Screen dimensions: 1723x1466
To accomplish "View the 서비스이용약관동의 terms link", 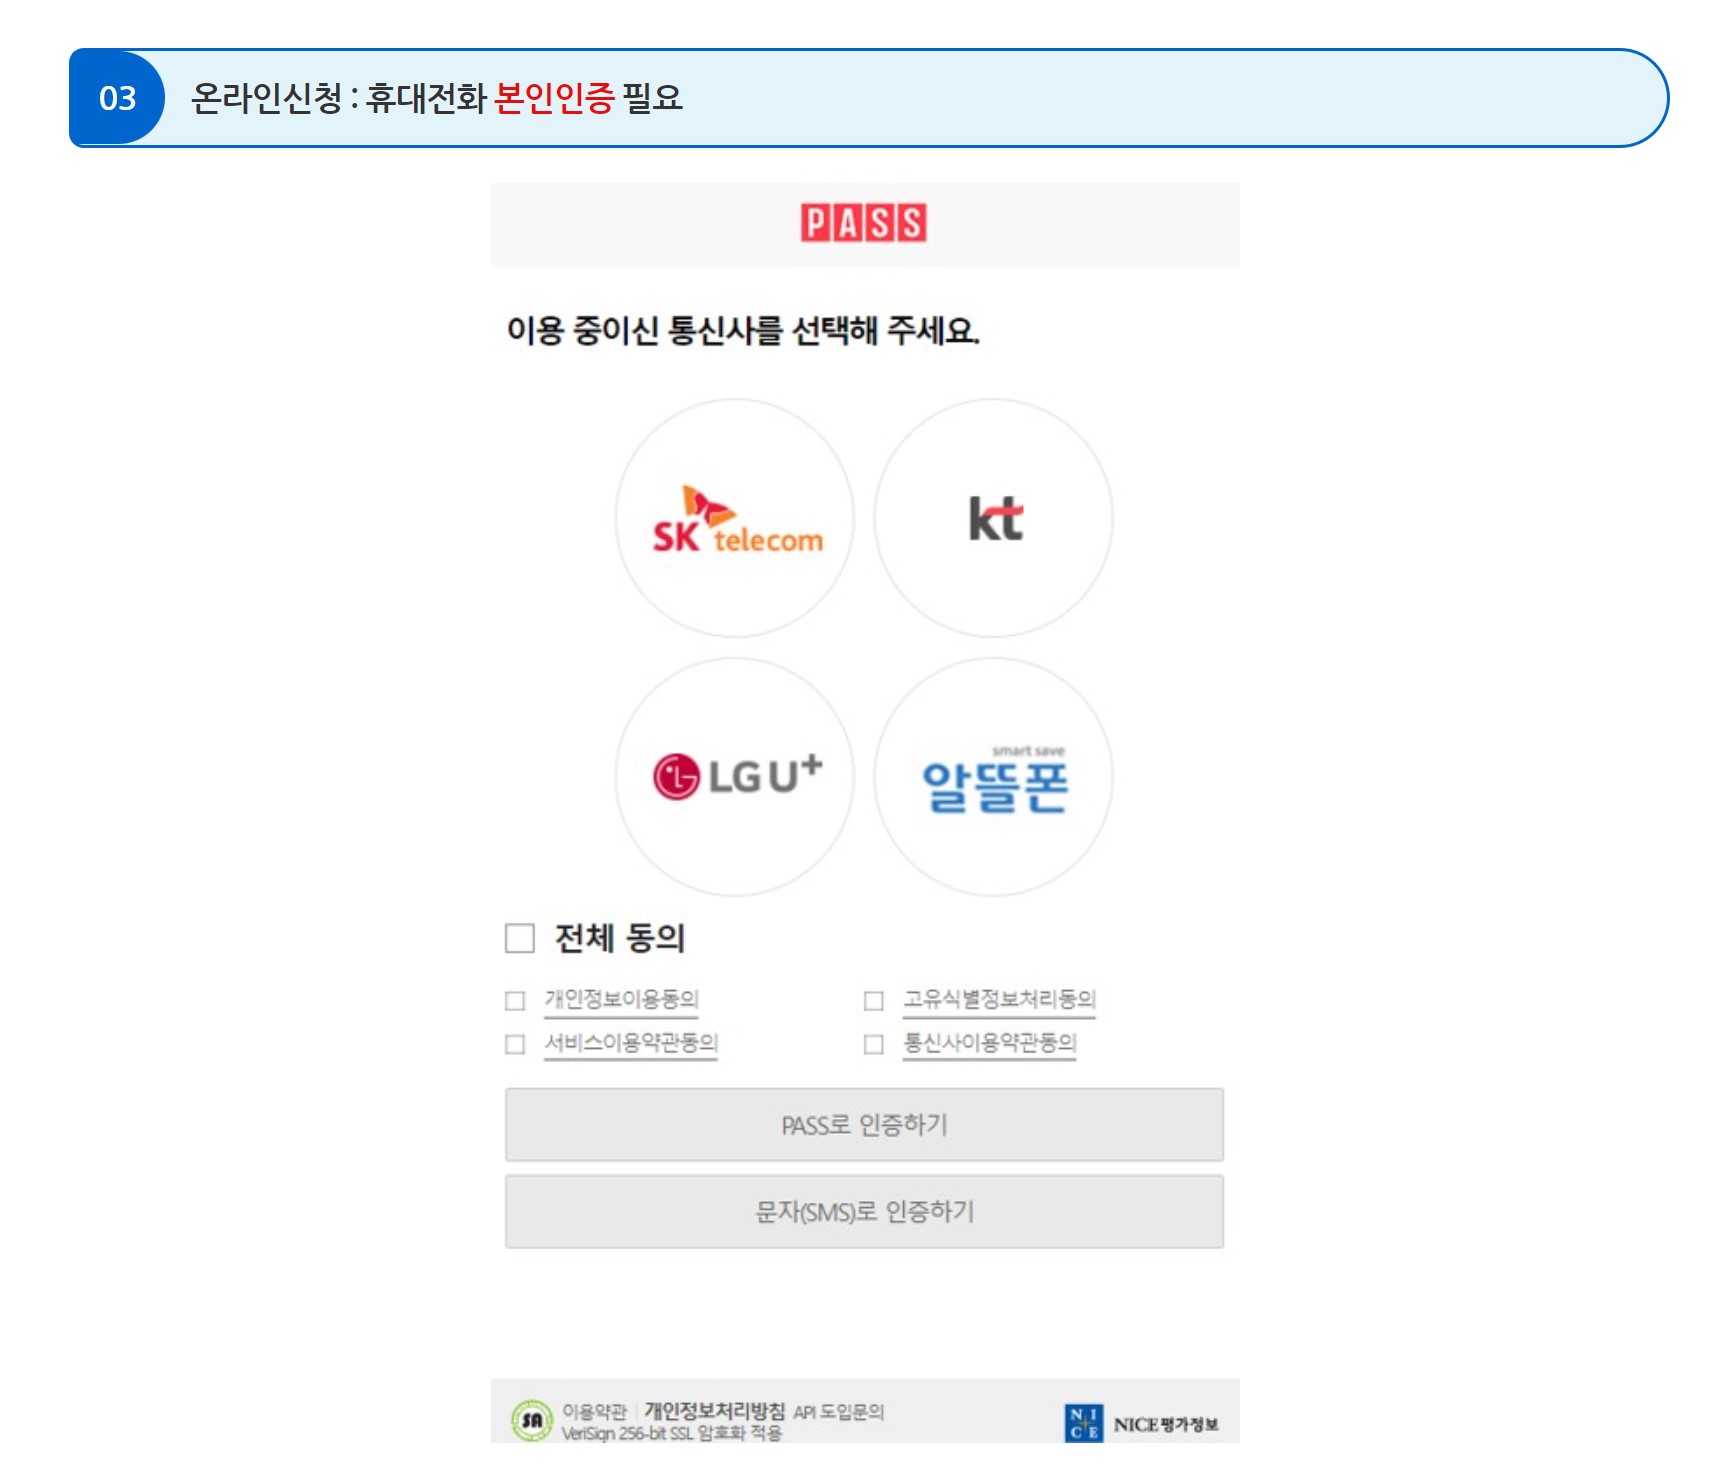I will (x=631, y=1043).
